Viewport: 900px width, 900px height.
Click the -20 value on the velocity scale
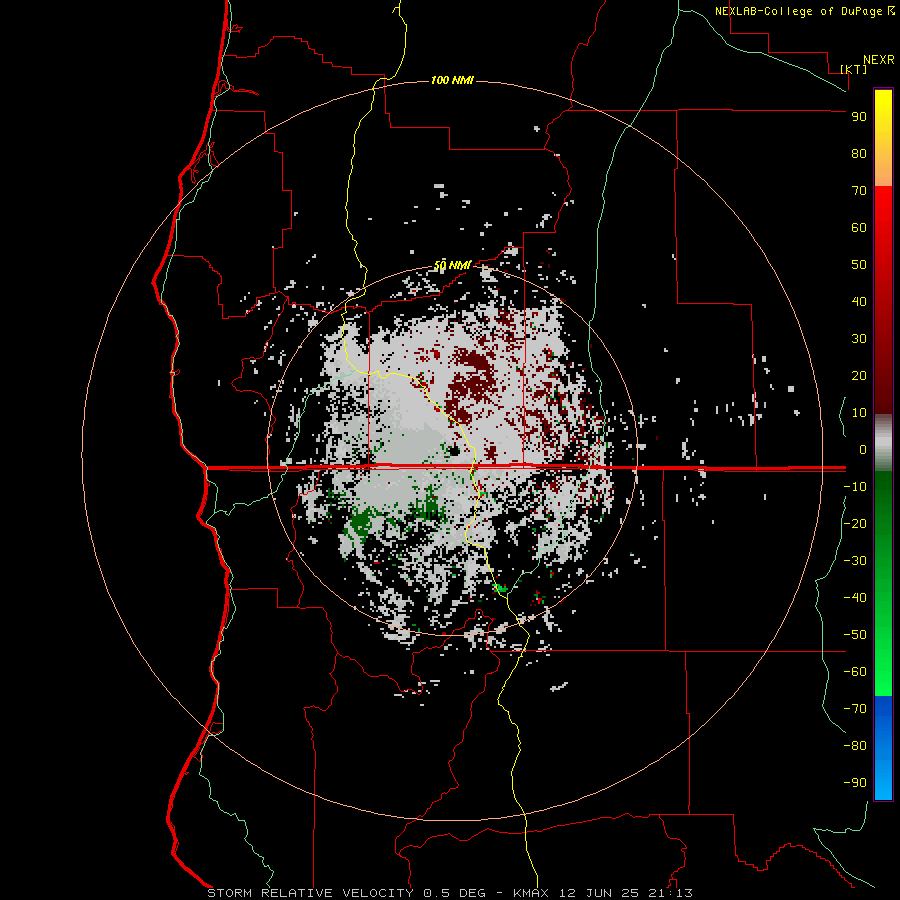click(x=855, y=524)
